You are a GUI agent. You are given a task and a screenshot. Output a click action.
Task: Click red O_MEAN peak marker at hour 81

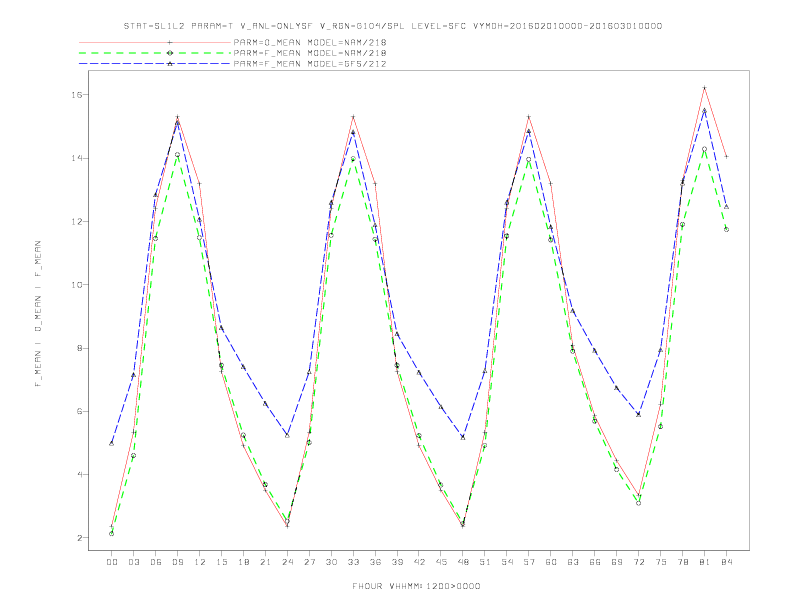pos(705,88)
